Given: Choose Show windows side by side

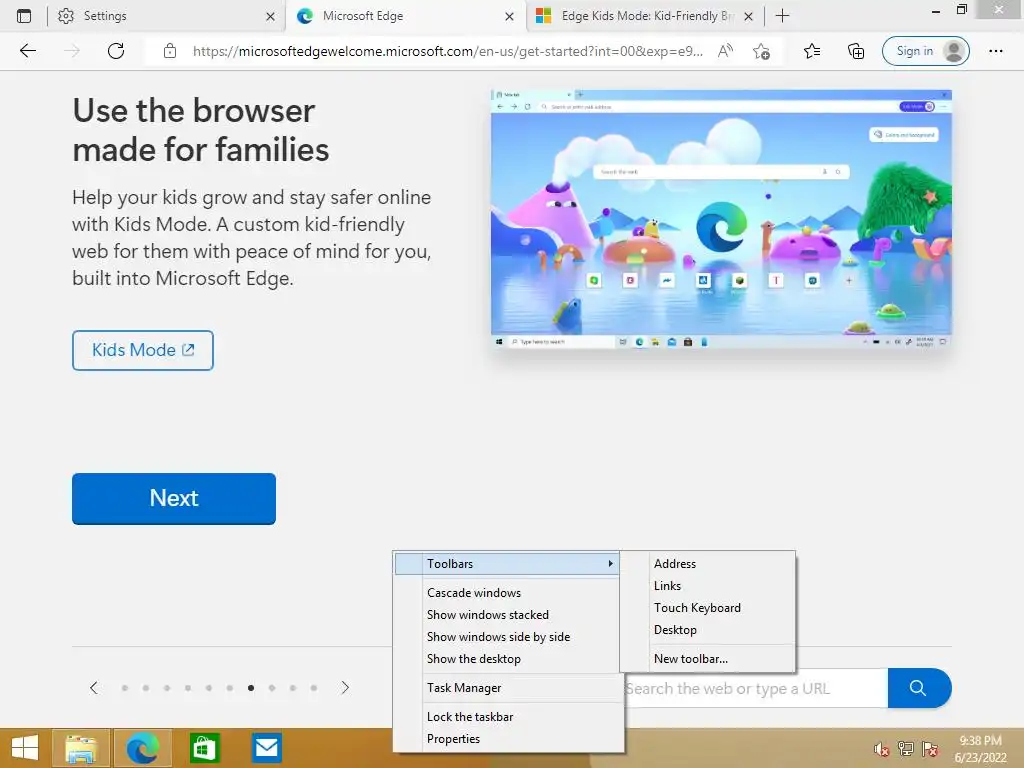Looking at the screenshot, I should pos(507,637).
